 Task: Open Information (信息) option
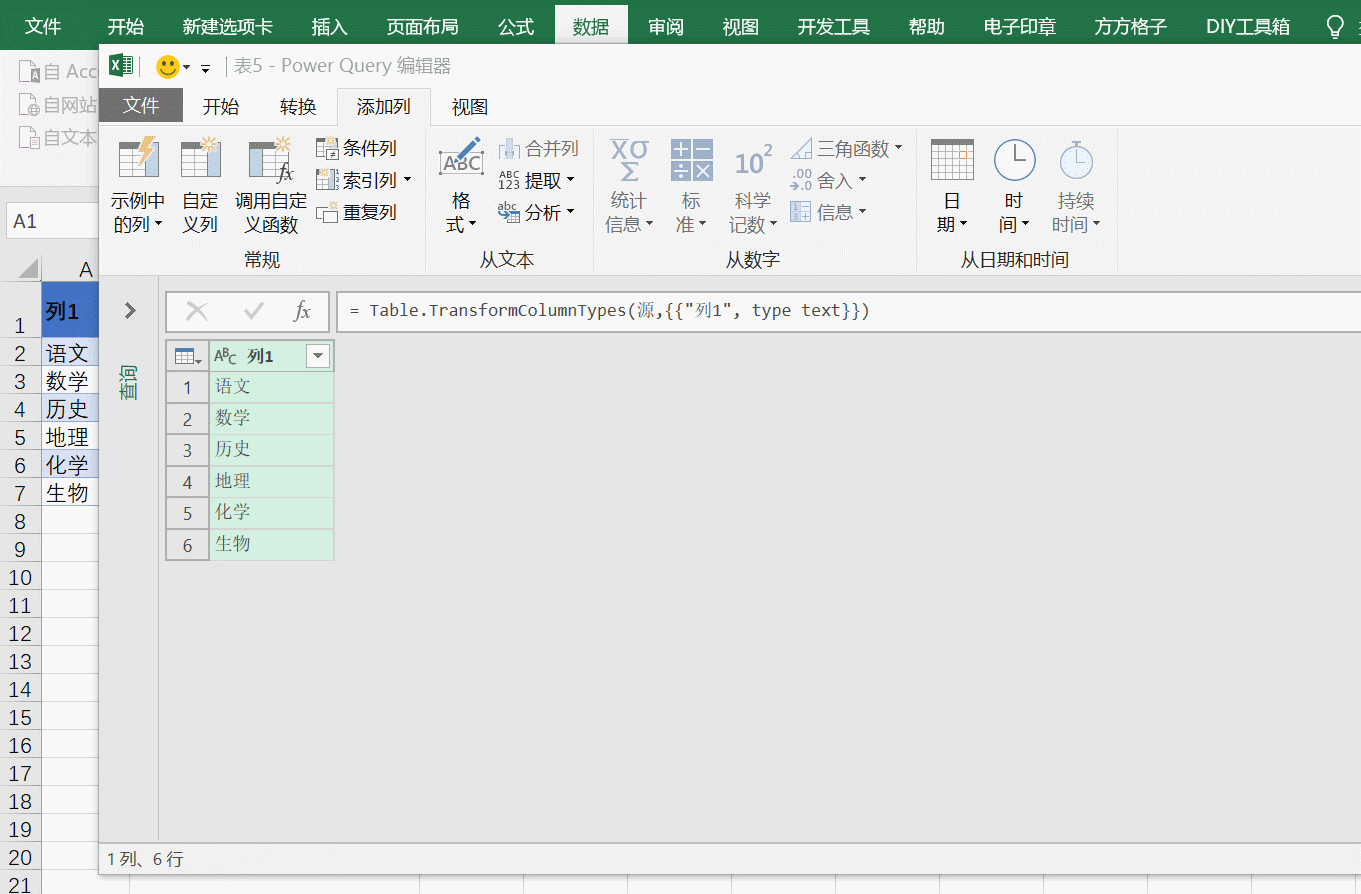point(828,212)
